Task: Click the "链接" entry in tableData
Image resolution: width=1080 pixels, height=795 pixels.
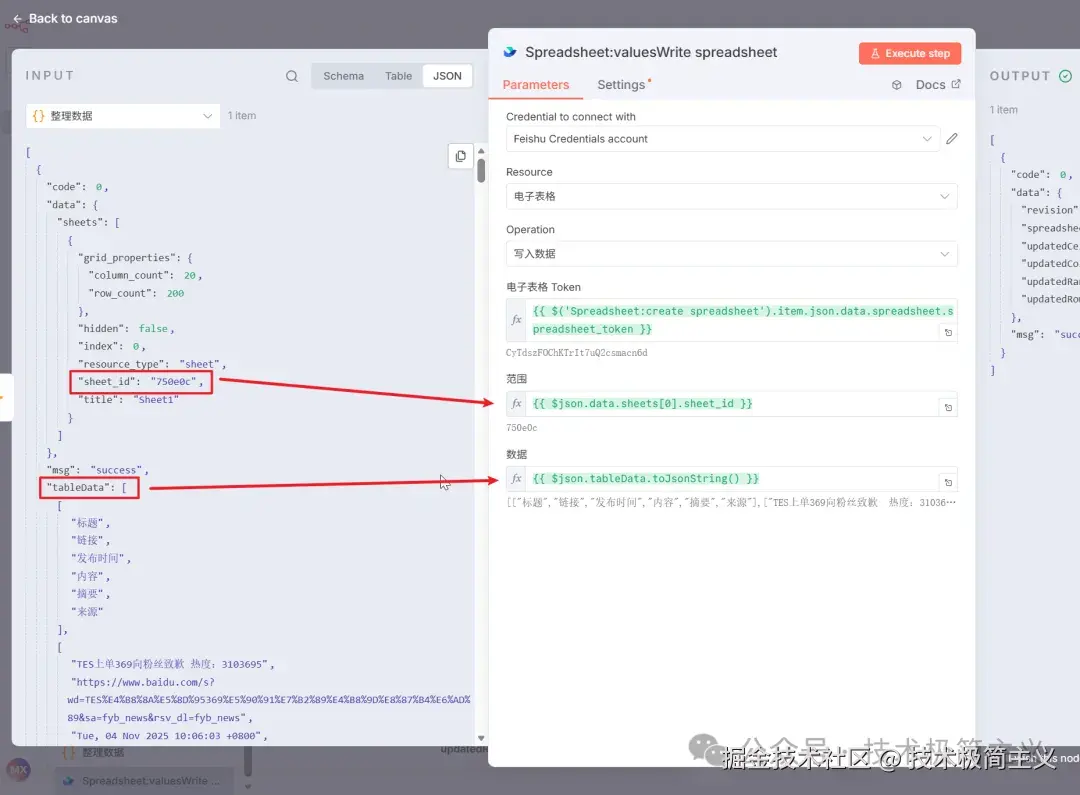Action: [87, 540]
